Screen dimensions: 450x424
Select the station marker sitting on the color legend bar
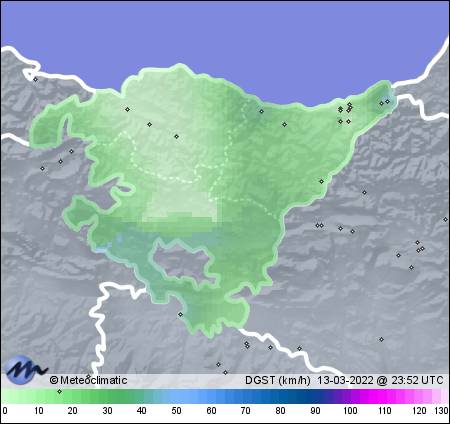(x=60, y=391)
